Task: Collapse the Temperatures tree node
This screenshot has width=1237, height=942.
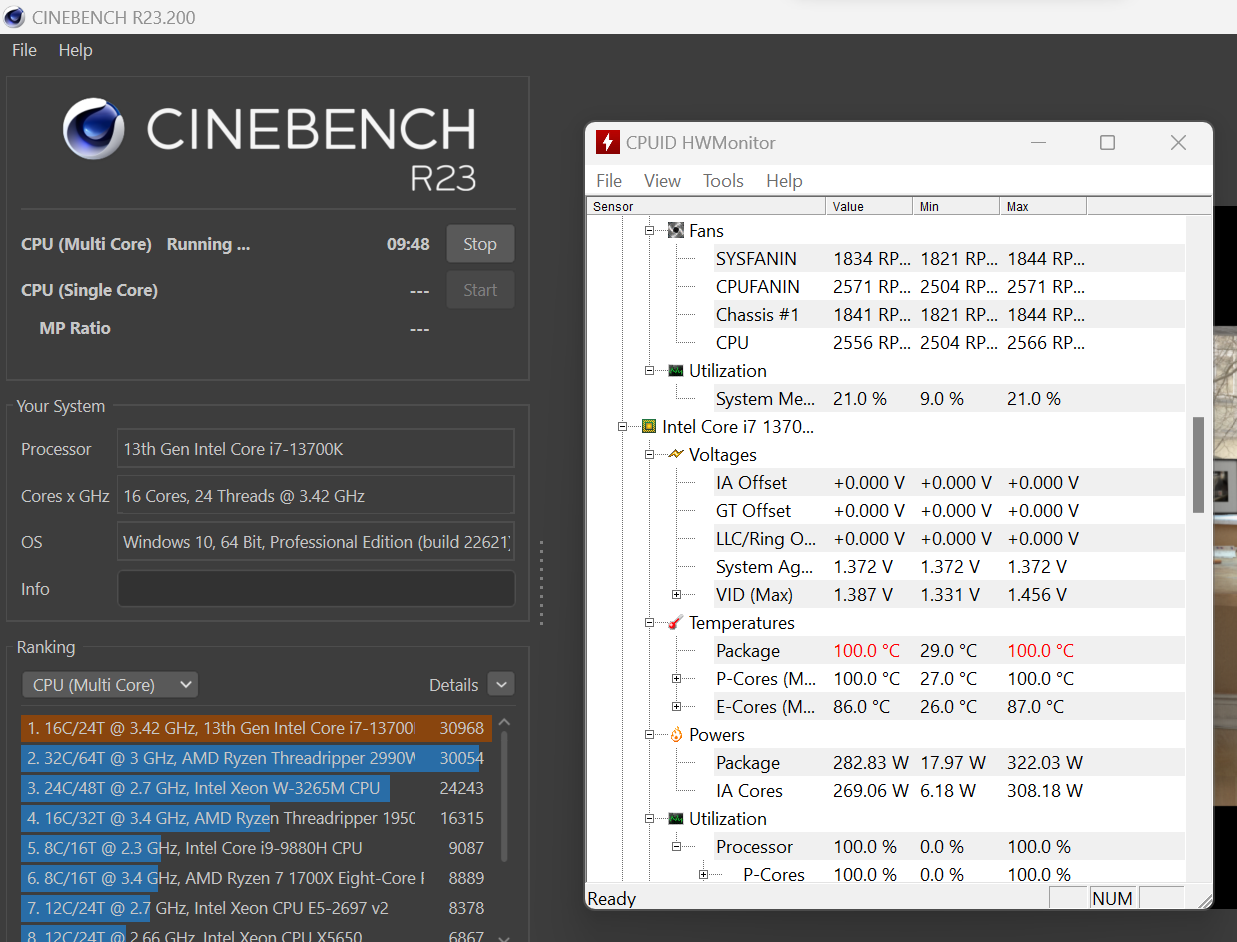Action: point(649,622)
